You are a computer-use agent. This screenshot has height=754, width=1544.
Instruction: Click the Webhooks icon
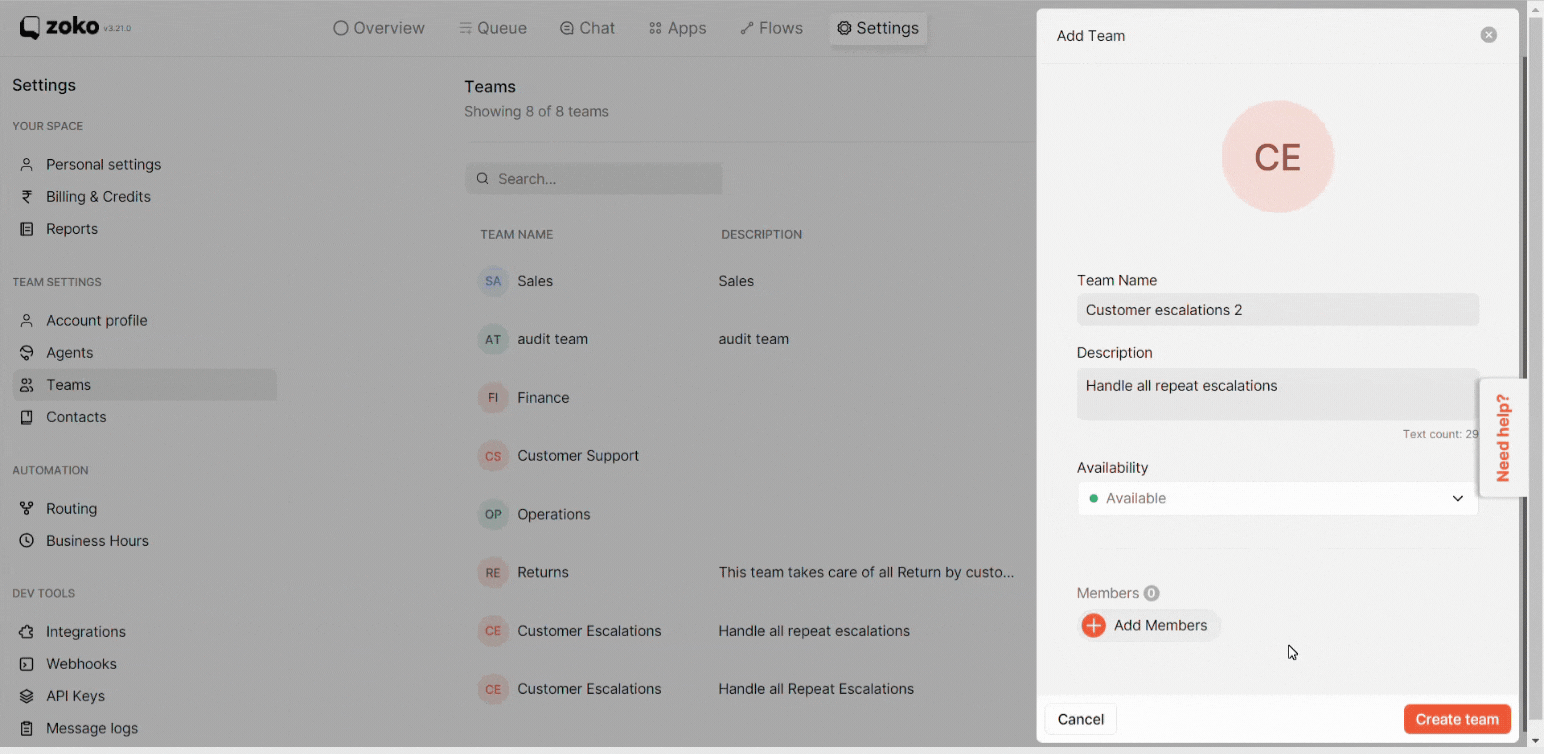[27, 663]
